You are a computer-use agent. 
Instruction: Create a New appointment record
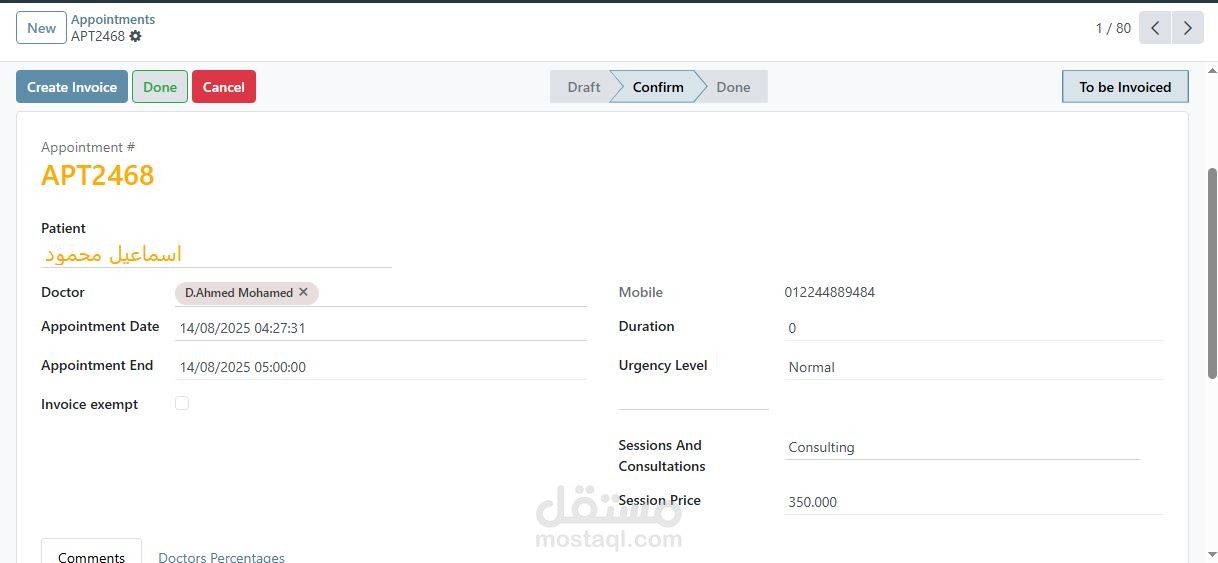41,28
